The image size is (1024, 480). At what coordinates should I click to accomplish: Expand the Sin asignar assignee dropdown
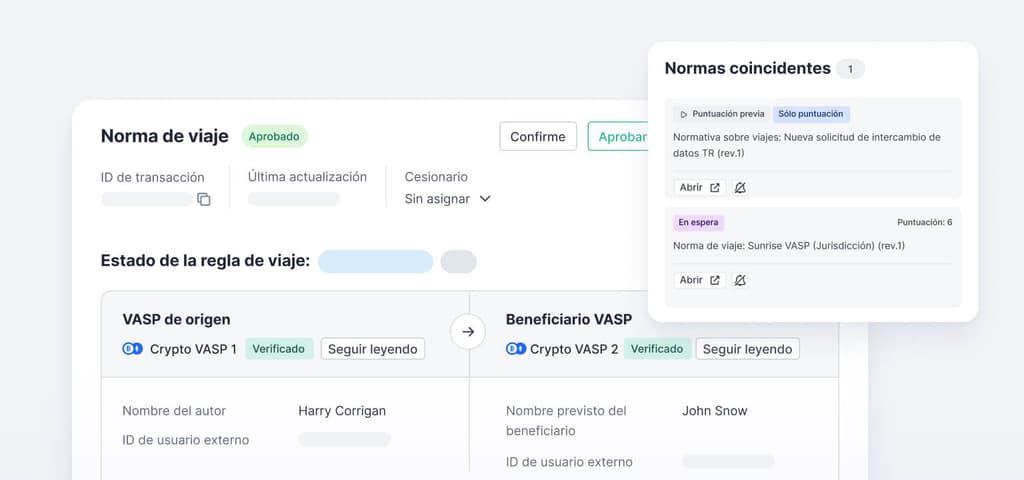coord(447,199)
